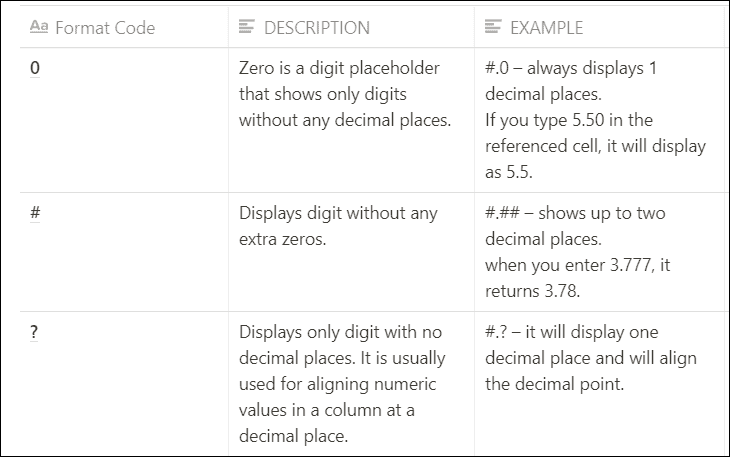The height and width of the screenshot is (457, 730).
Task: Click the text 'decimal place.' in last row
Action: coord(293,436)
